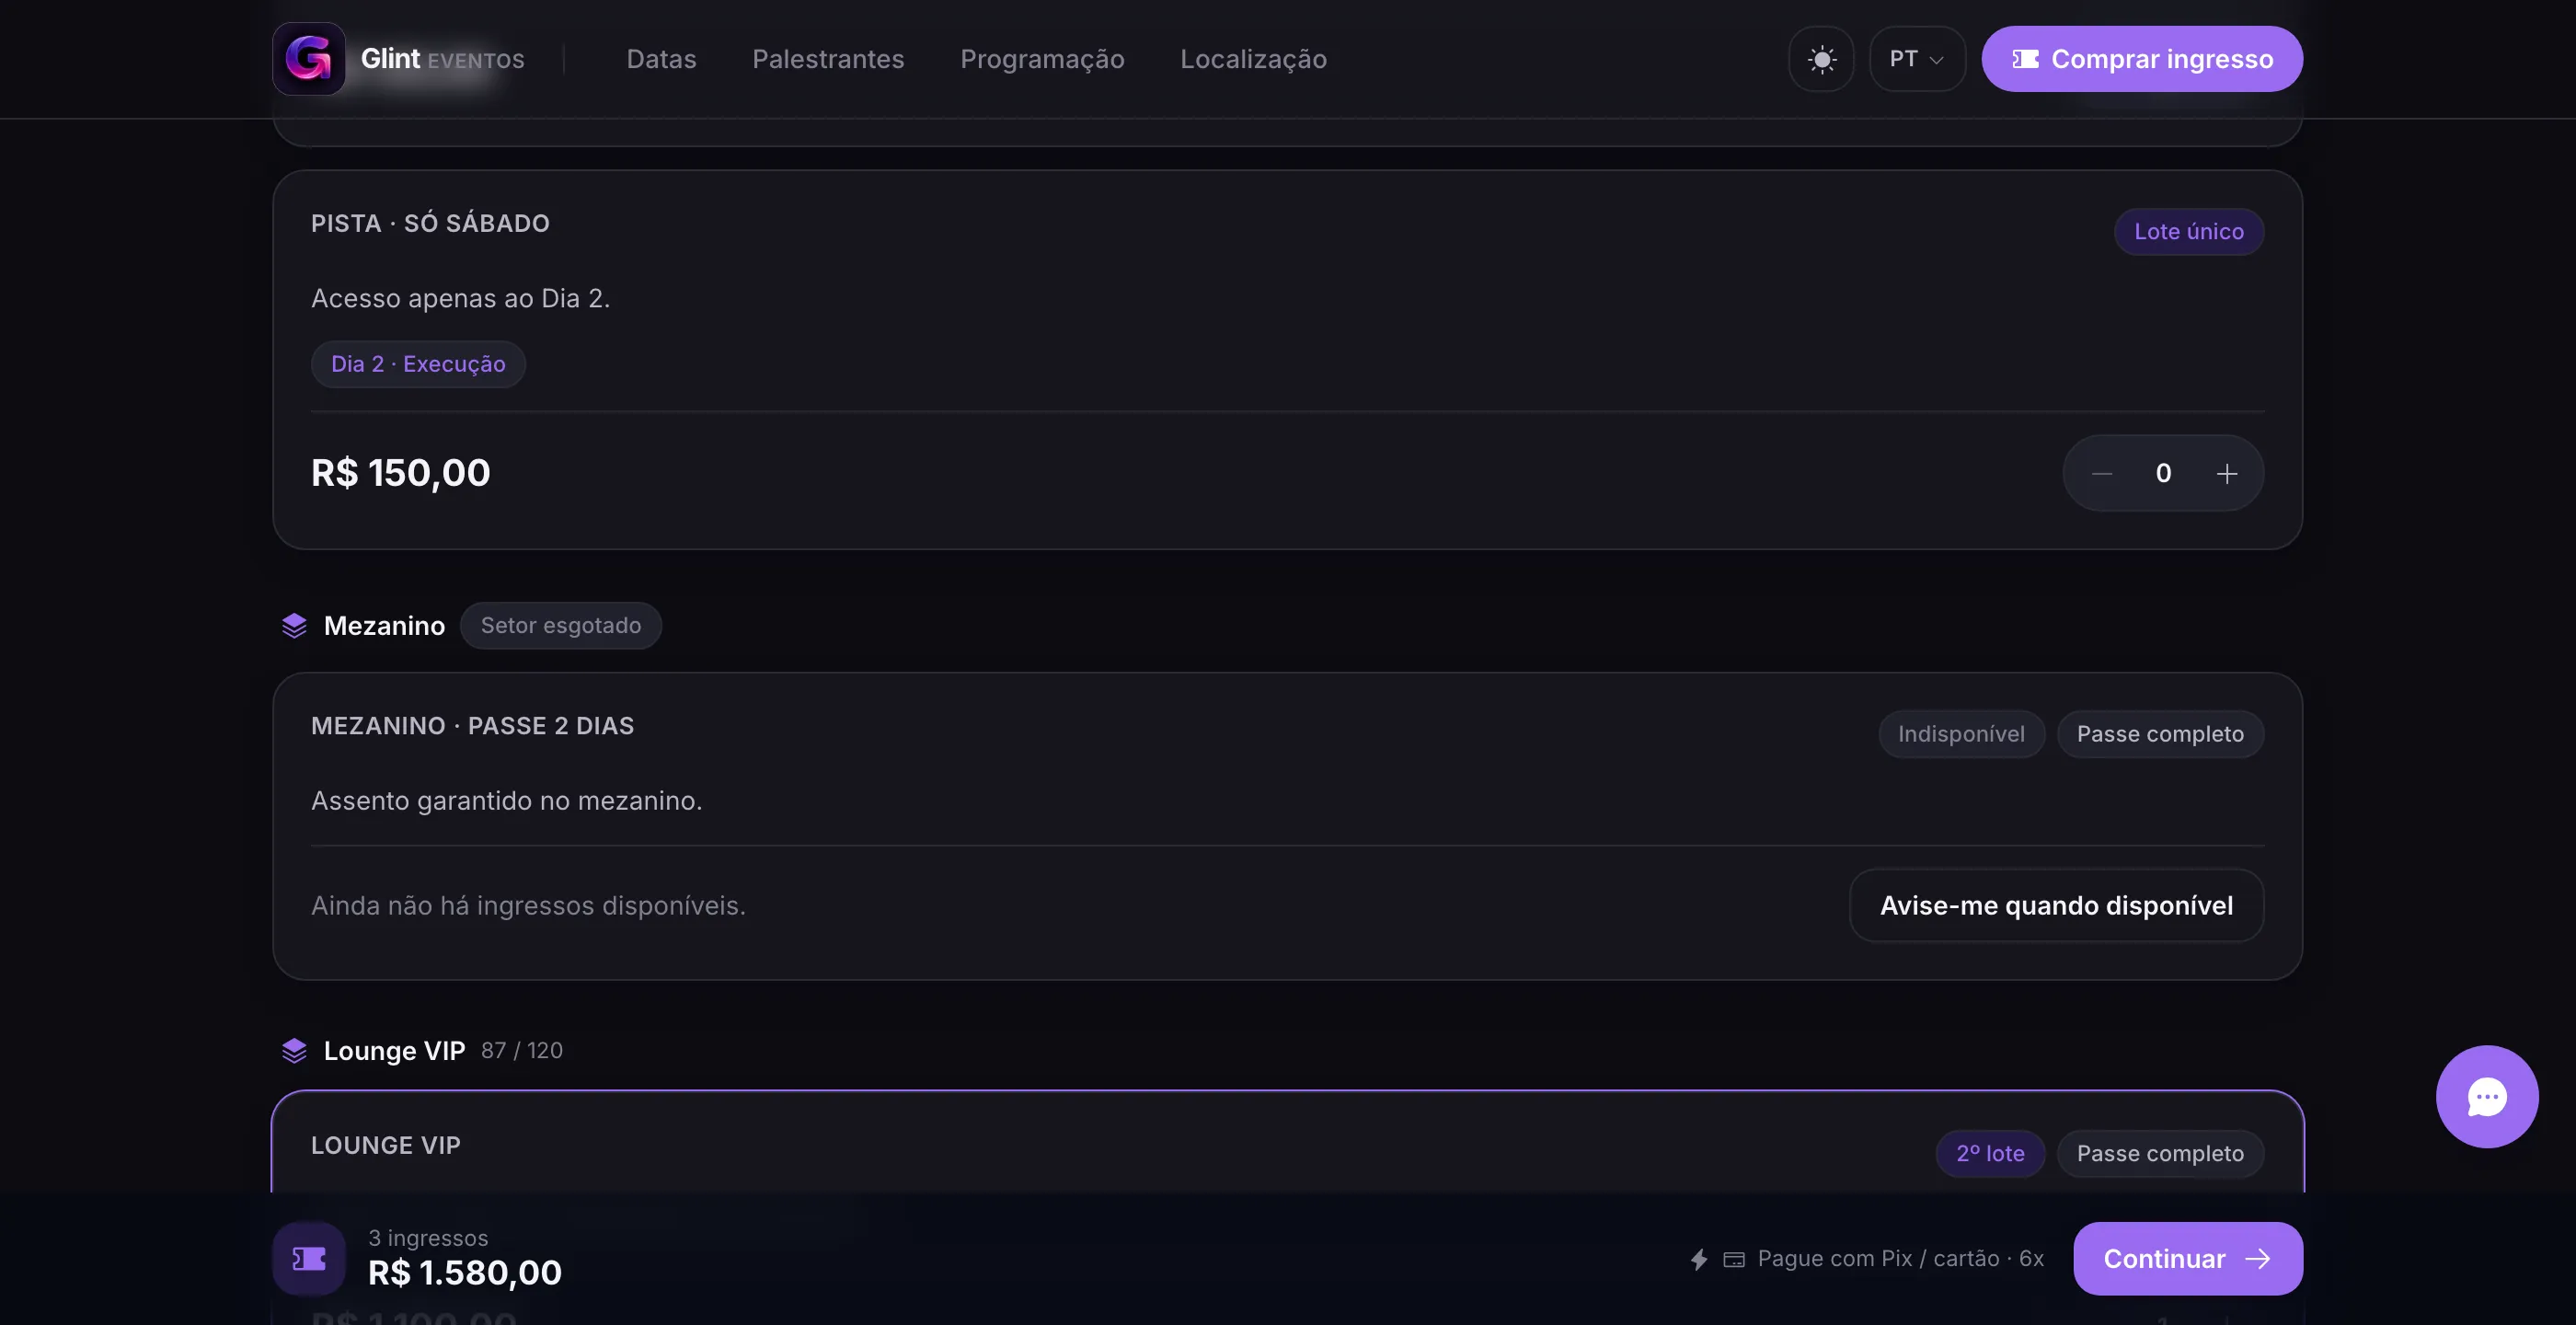Click the R$ 150,00 price

coord(401,473)
